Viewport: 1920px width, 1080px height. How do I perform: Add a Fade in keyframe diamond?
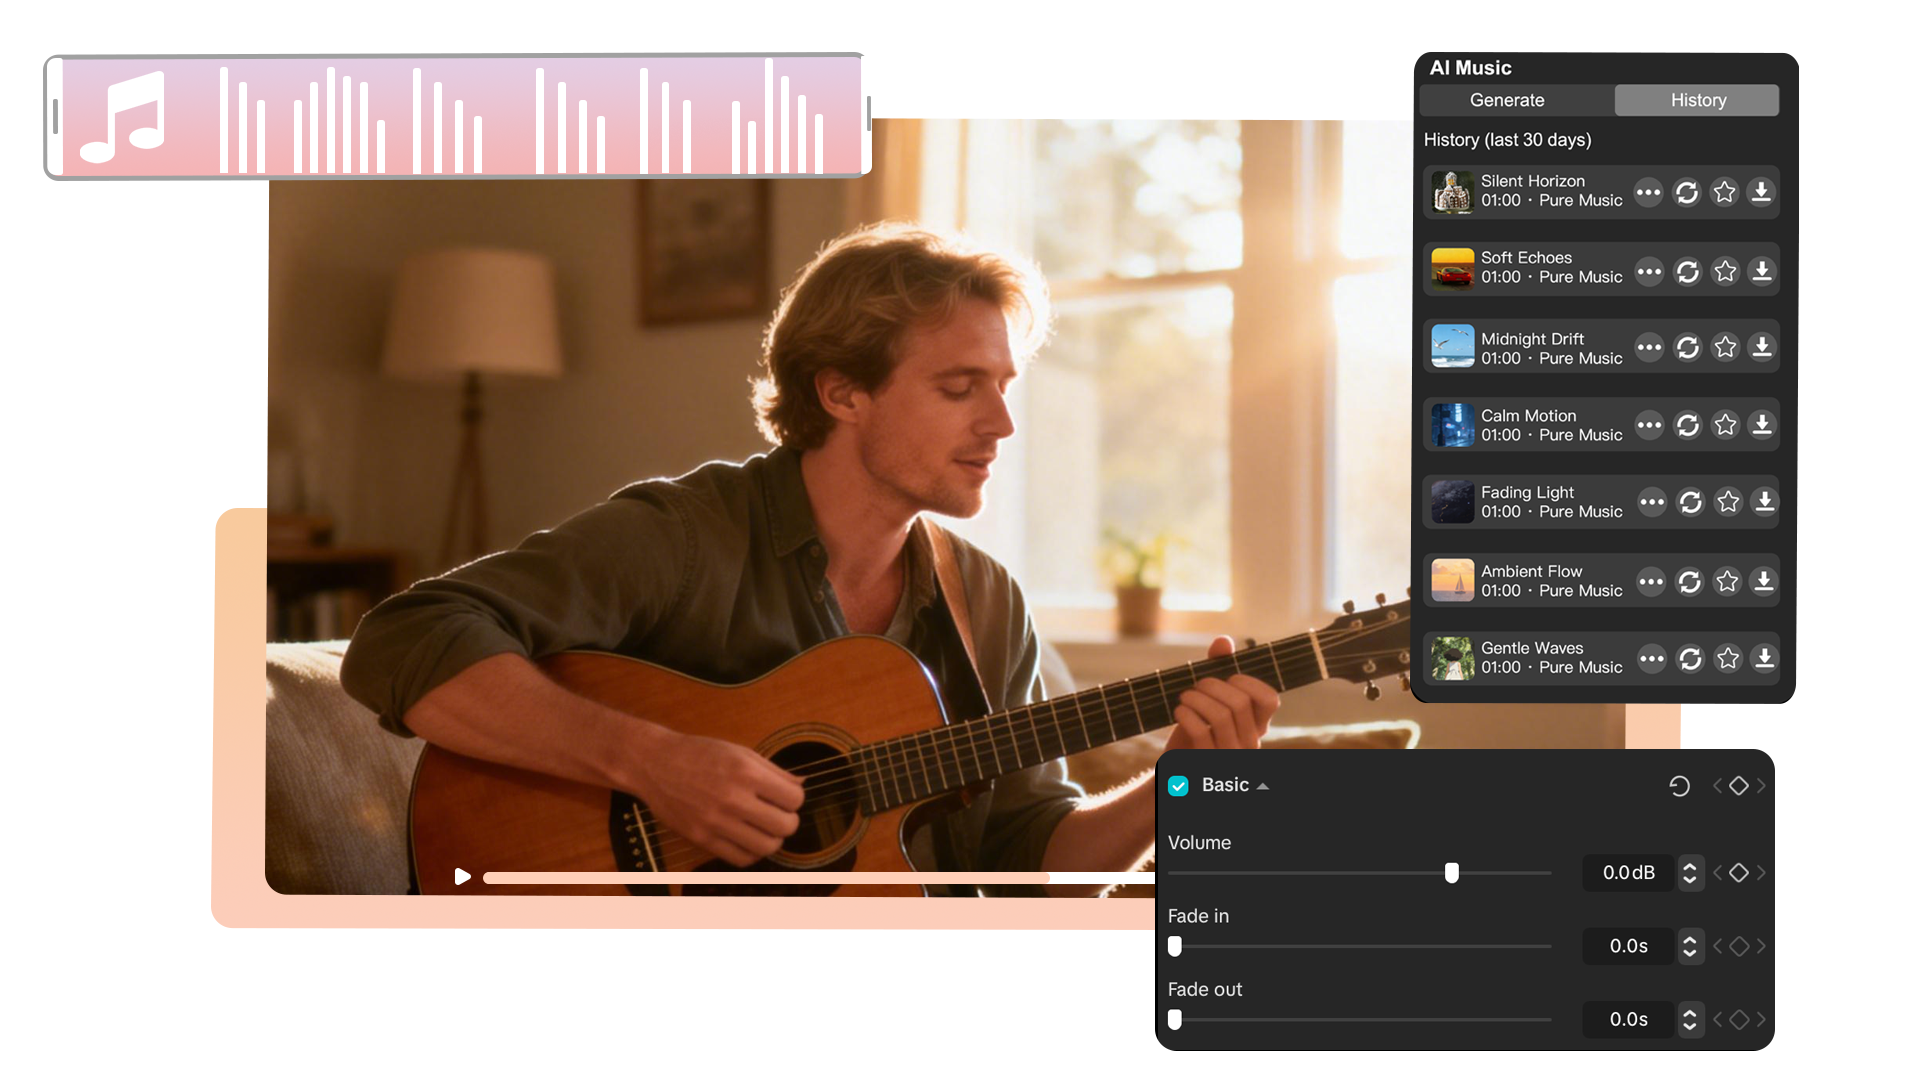[x=1739, y=946]
